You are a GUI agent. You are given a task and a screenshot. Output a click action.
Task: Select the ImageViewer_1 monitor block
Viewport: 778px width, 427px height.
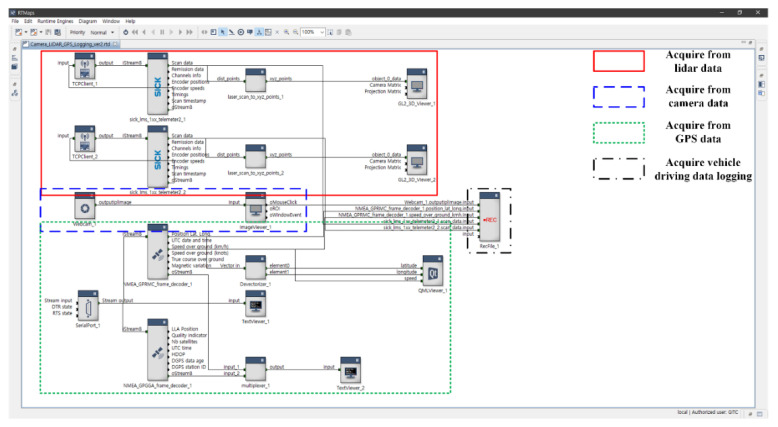coord(254,204)
